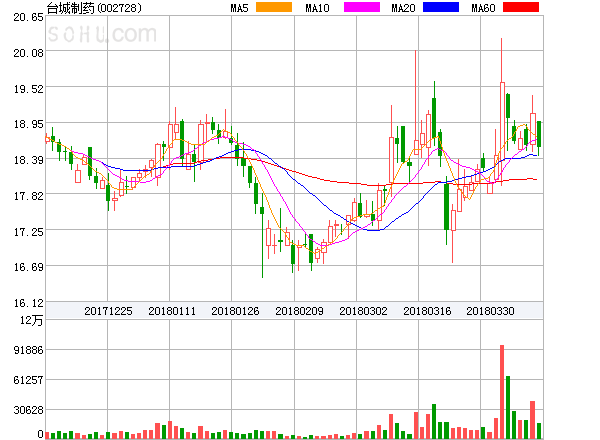The width and height of the screenshot is (600, 440).
Task: Click the 20.65 price axis label
Action: pos(28,17)
